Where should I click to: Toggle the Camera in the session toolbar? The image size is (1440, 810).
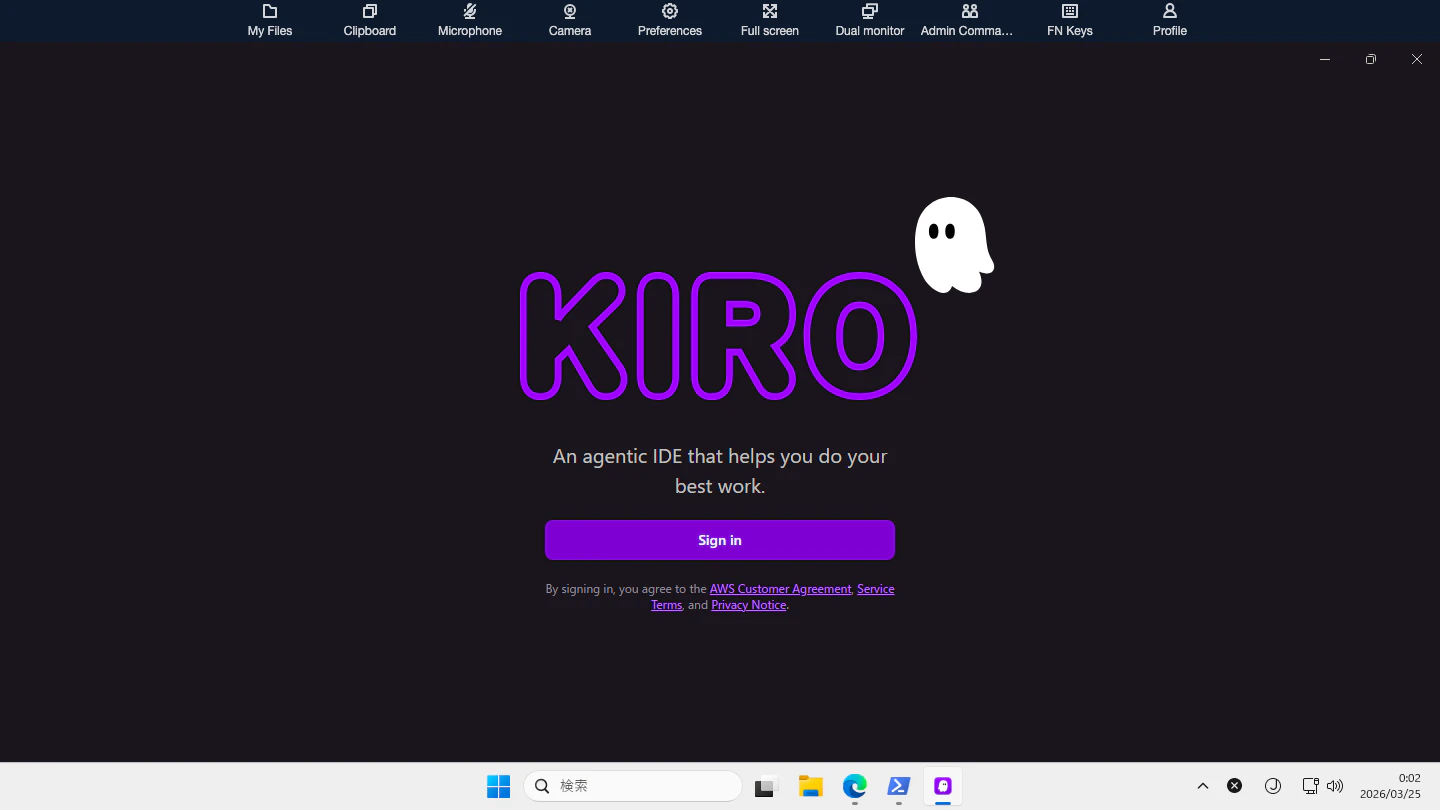click(570, 20)
